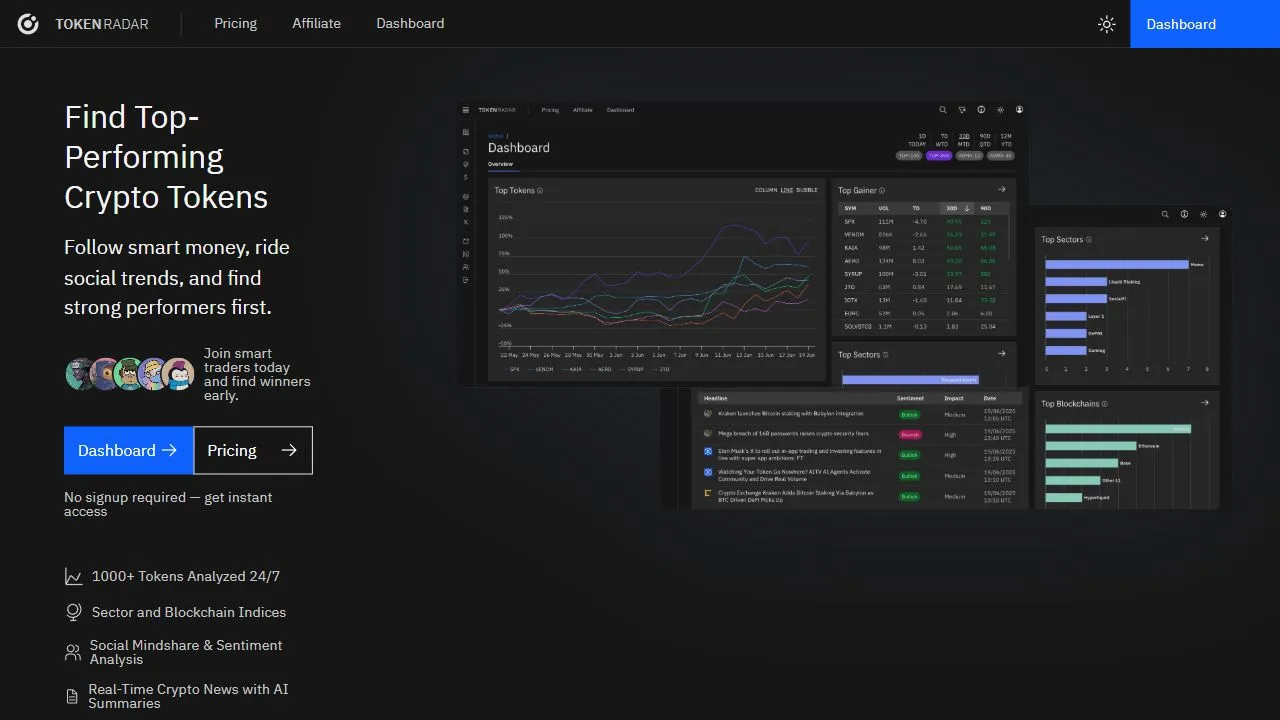Select BUBBLE chart view in Top Tokens preview

(807, 190)
